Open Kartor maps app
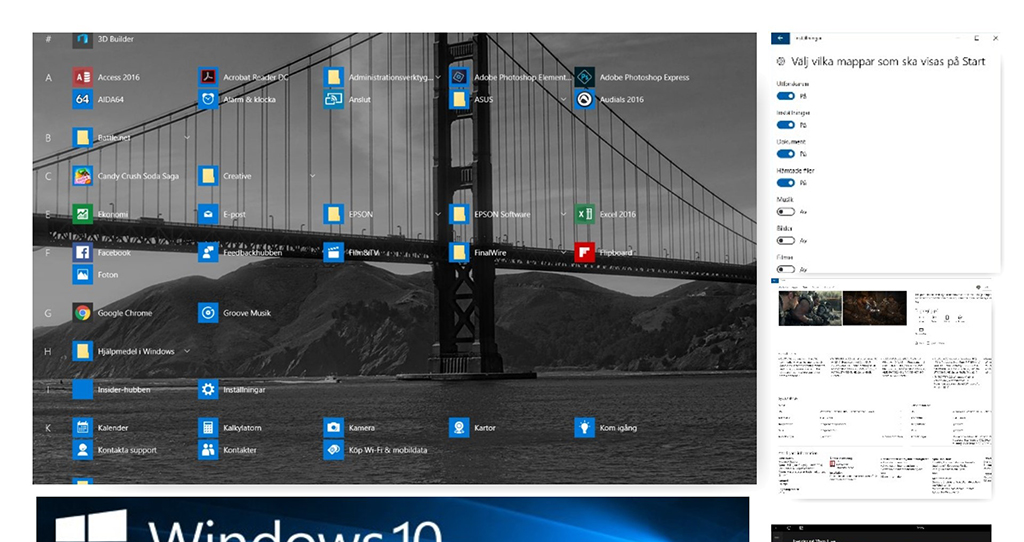 point(472,428)
